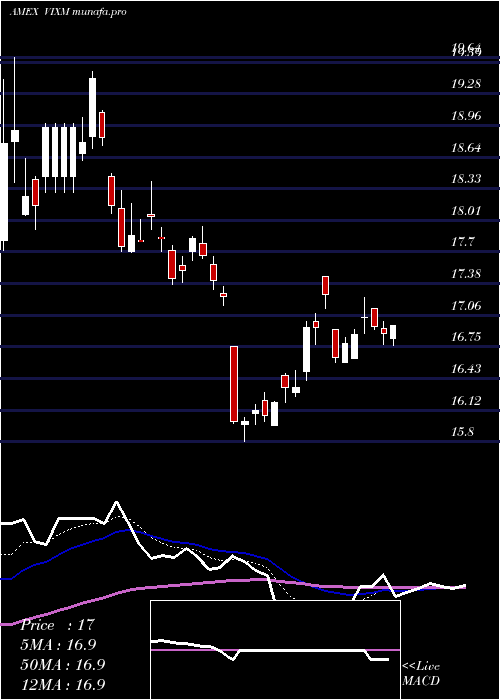The image size is (500, 700).
Task: Select the 17.38 price level label
Action: [466, 274]
